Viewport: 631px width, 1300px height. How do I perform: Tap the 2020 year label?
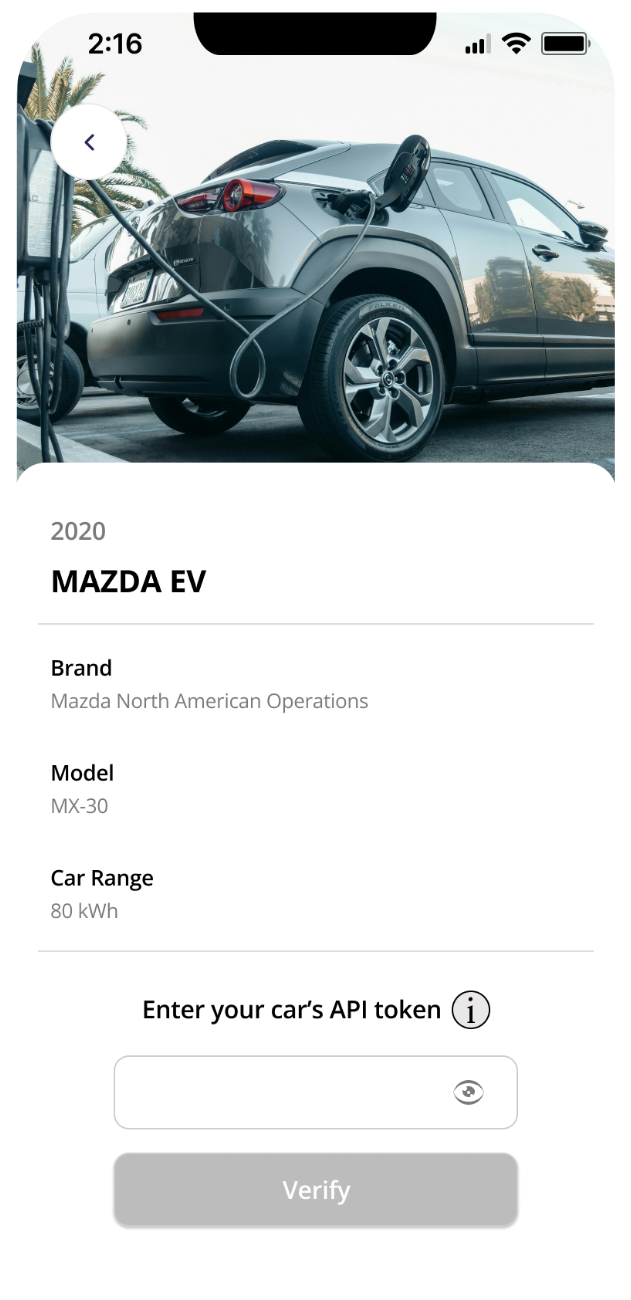[78, 531]
